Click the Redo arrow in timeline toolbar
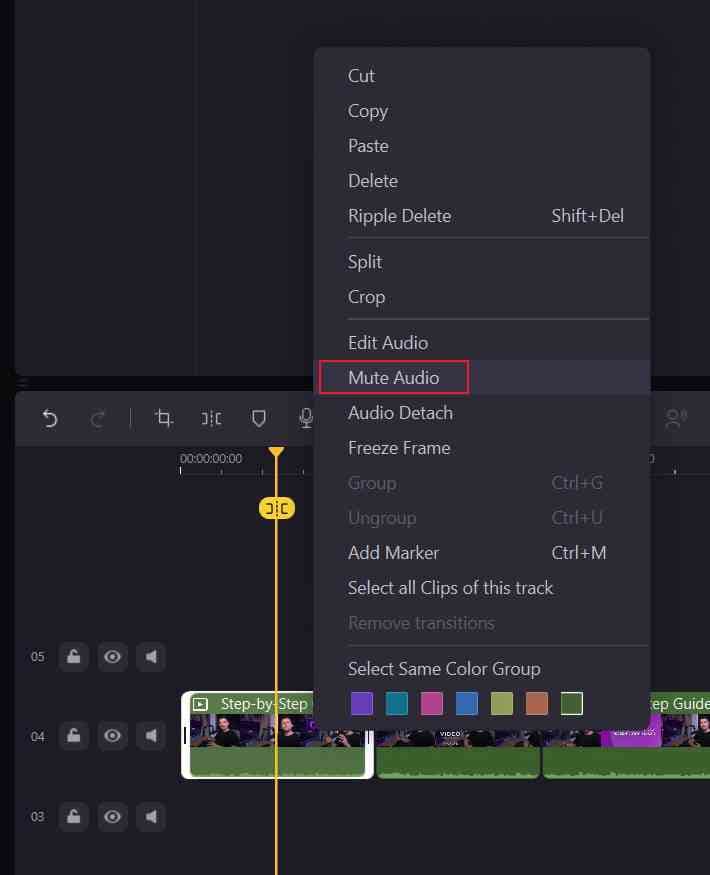 [98, 418]
